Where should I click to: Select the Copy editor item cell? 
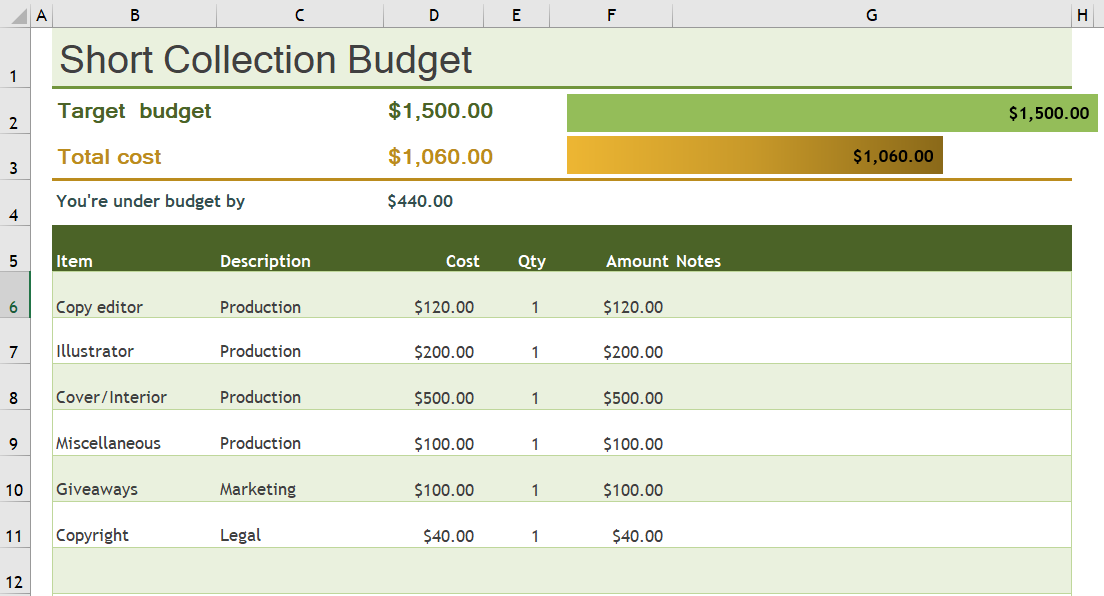coord(99,307)
